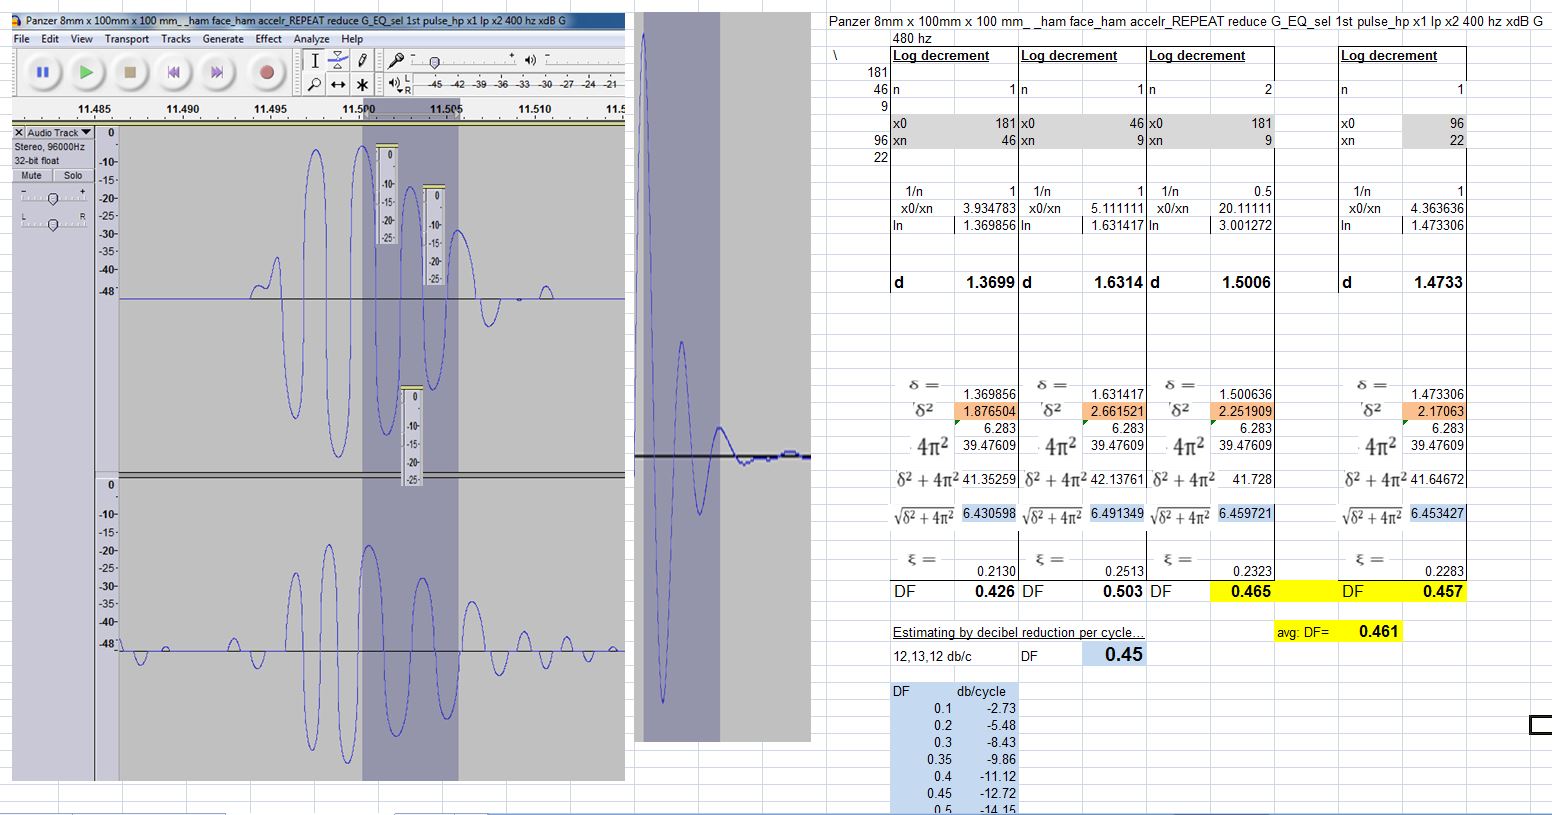Click the 11.510 mark on the timeline ruler
The image size is (1552, 815).
[534, 109]
